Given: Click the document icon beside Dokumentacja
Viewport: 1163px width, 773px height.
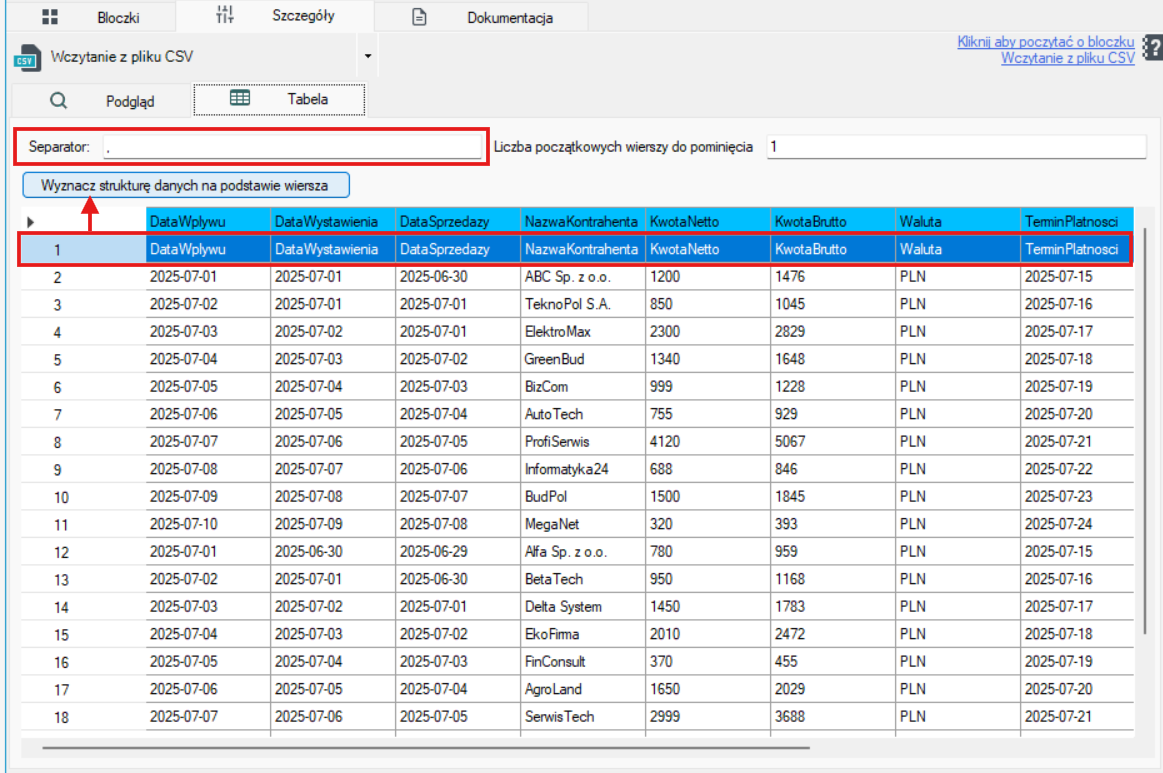Looking at the screenshot, I should 419,17.
